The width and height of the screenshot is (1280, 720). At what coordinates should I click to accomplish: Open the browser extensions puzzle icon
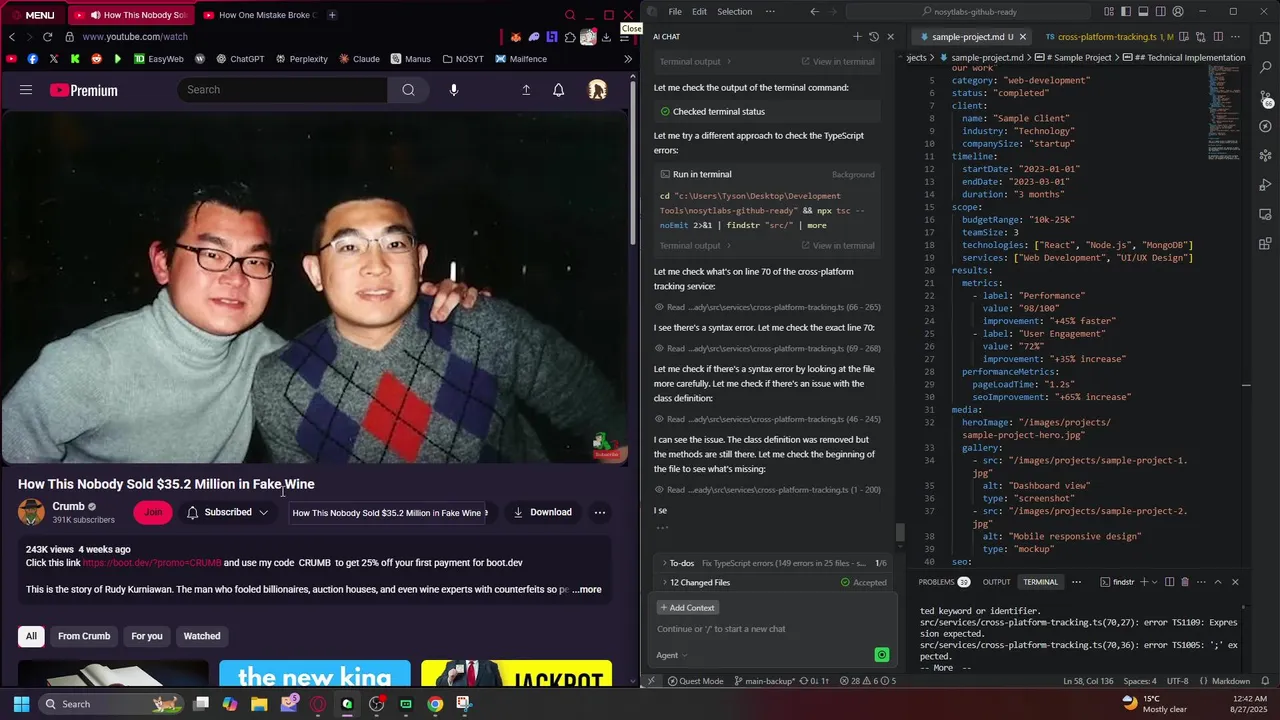570,37
